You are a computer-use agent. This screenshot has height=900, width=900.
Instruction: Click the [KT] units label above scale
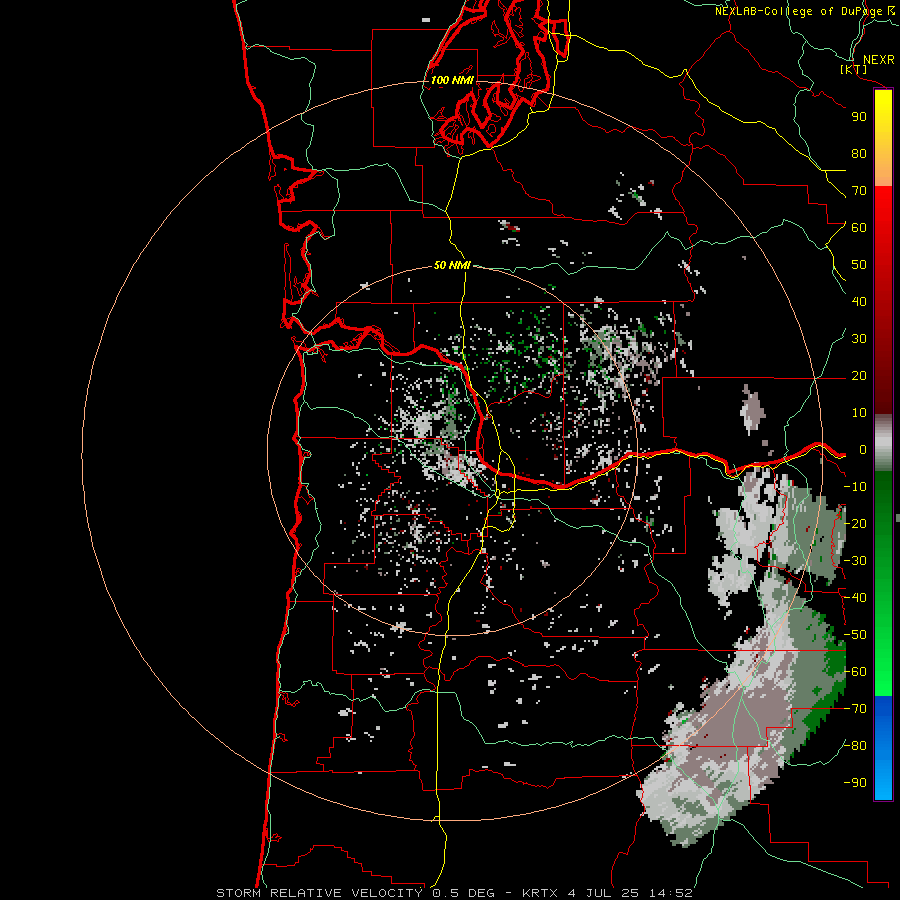click(x=854, y=69)
